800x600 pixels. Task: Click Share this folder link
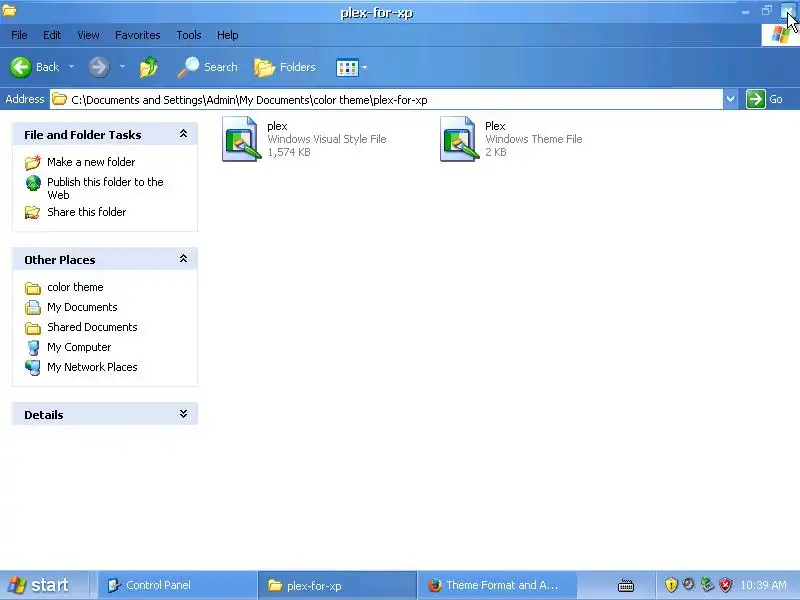86,212
